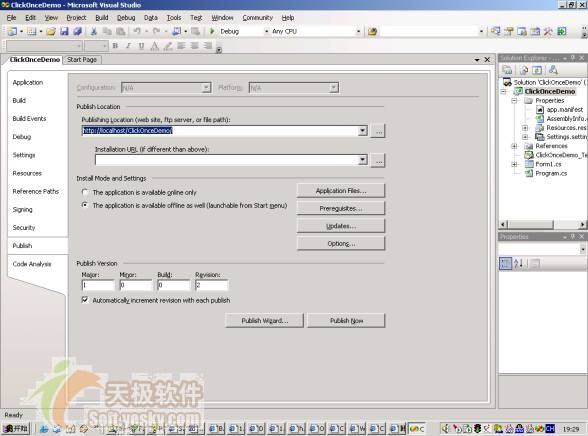Click the Italic formatting icon
This screenshot has width=588, height=436.
click(x=128, y=46)
